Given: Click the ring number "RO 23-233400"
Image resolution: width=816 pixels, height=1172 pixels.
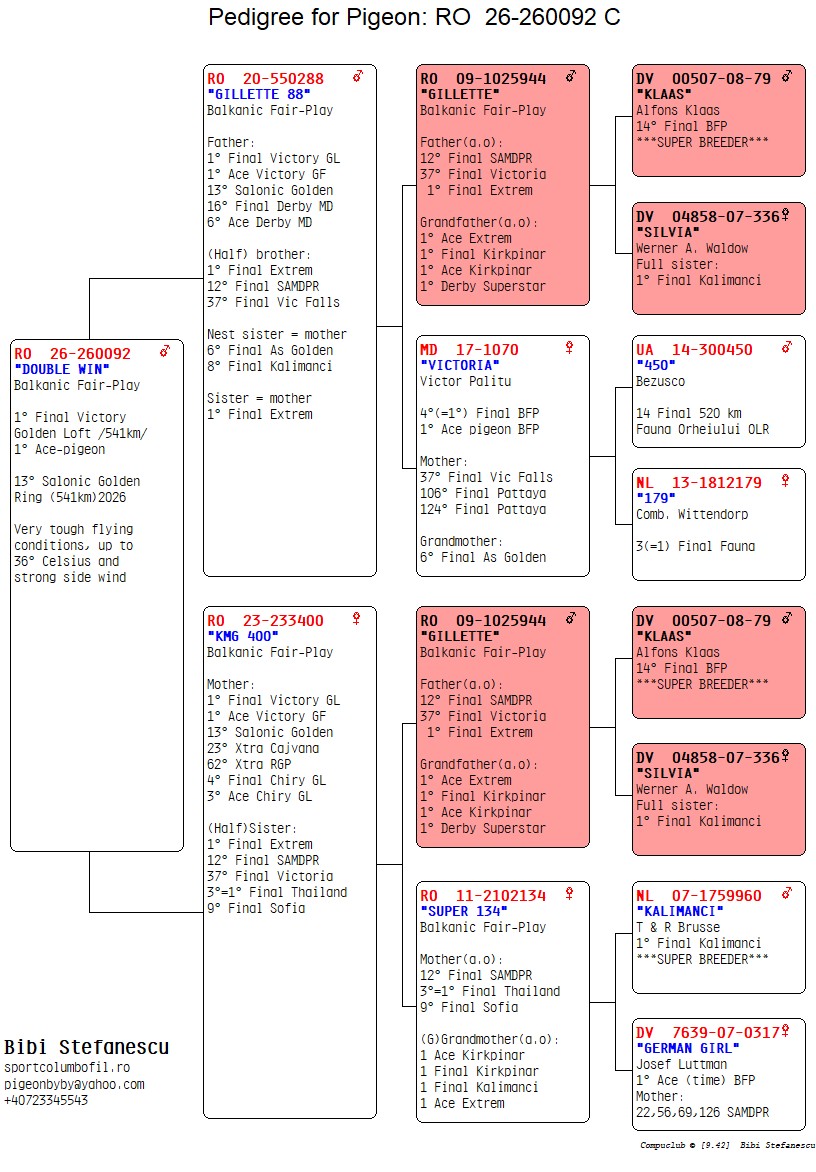Looking at the screenshot, I should pos(265,620).
